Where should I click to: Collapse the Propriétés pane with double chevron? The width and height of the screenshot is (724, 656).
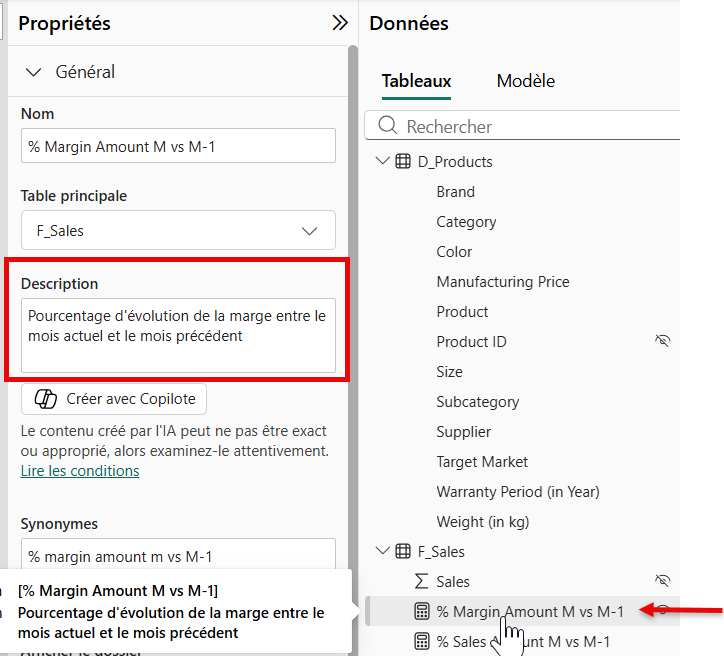point(340,23)
